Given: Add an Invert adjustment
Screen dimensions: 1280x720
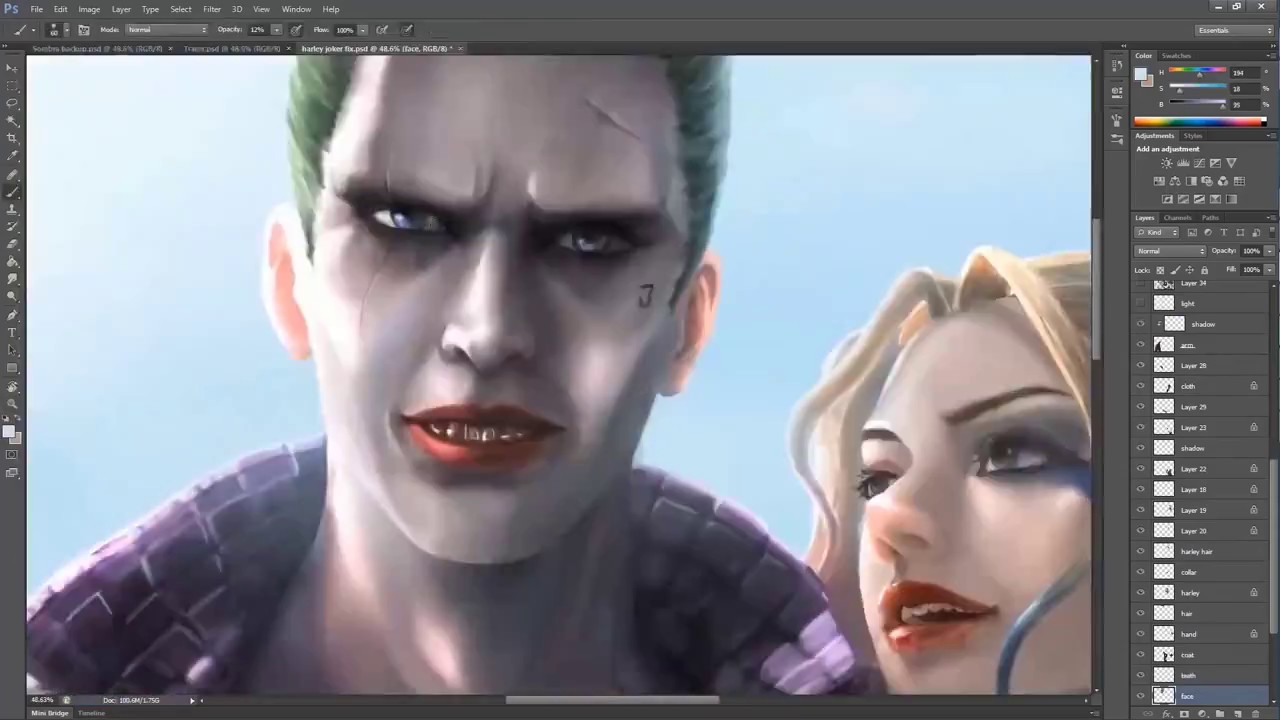Looking at the screenshot, I should (x=1166, y=199).
